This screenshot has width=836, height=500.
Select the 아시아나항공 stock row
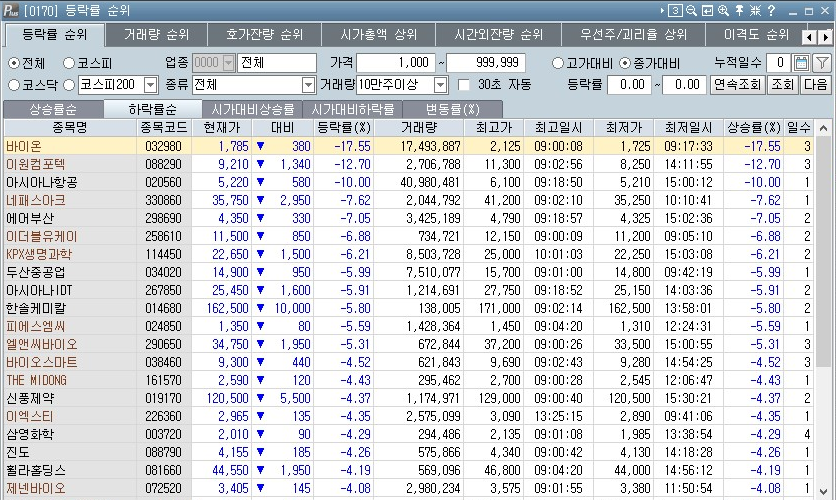tap(408, 182)
